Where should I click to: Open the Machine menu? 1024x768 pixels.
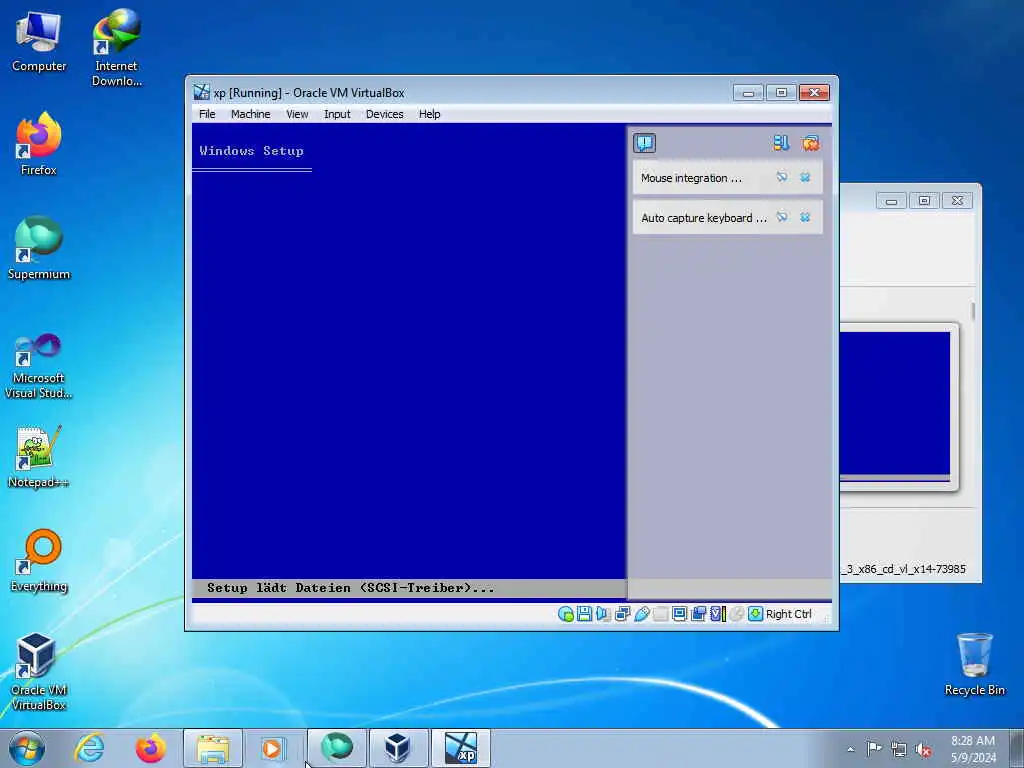point(250,114)
